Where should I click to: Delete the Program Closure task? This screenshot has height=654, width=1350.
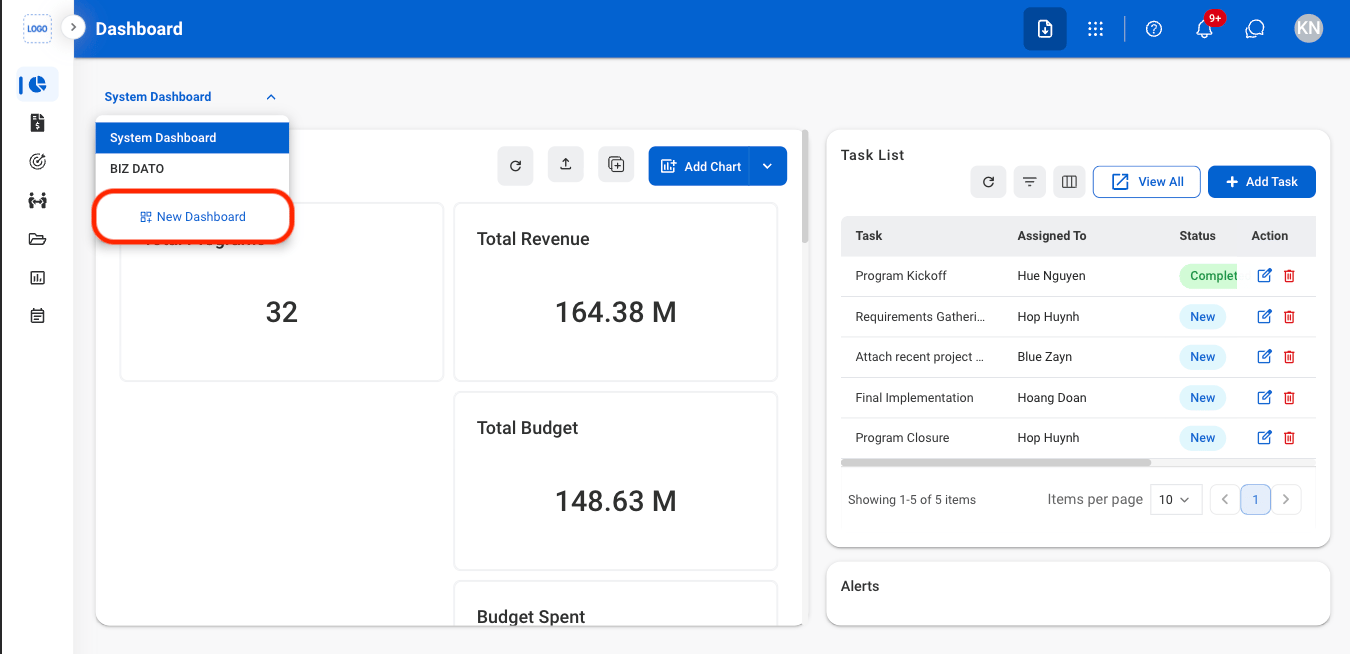coord(1289,438)
